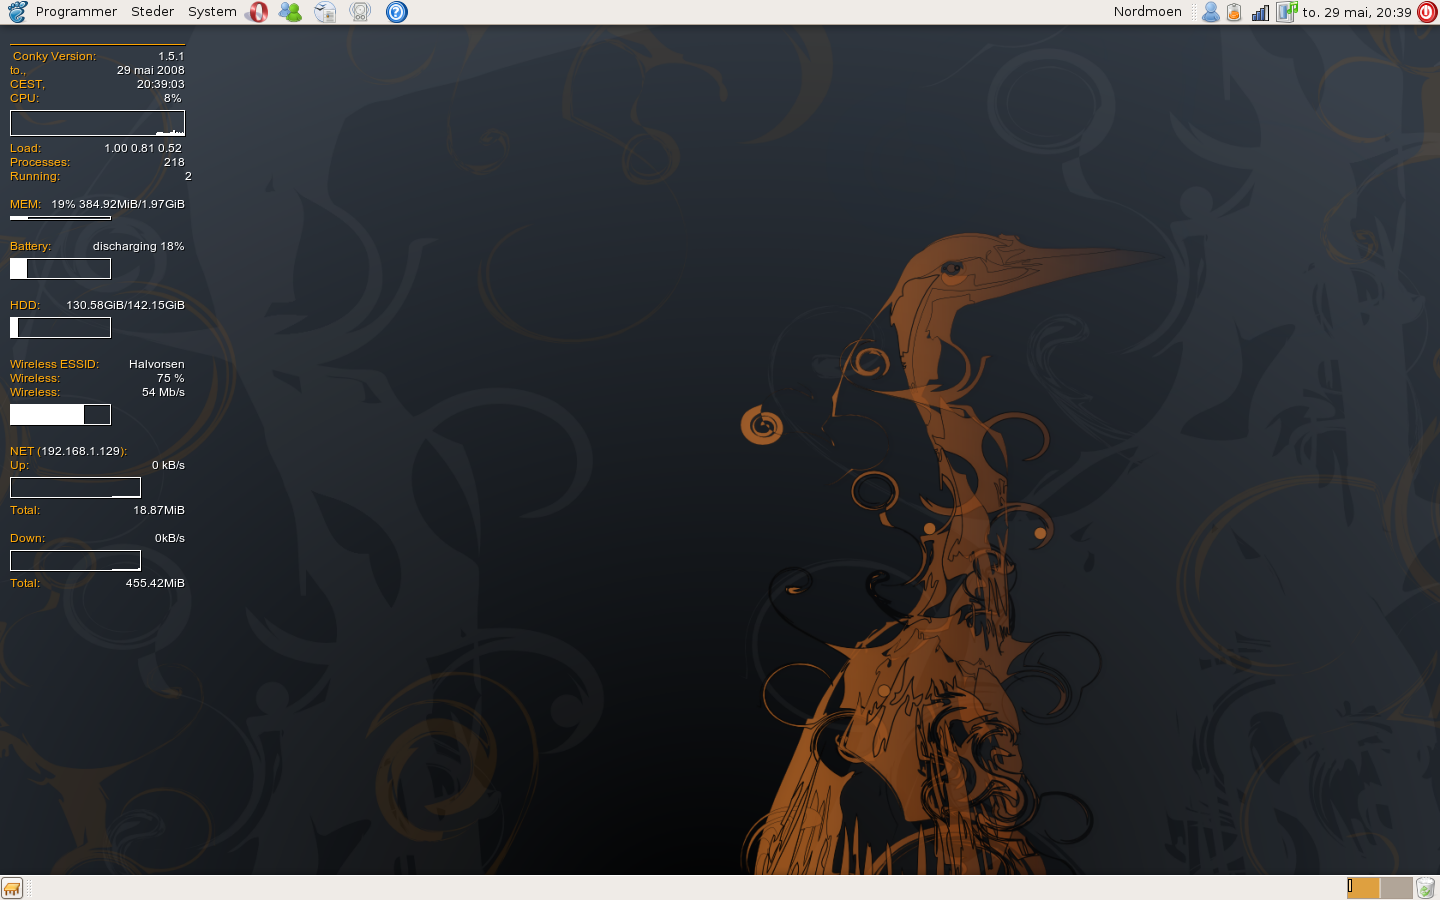This screenshot has width=1440, height=900.
Task: Click the "130.58GiB/142.15GiB" HDD value
Action: click(x=125, y=305)
